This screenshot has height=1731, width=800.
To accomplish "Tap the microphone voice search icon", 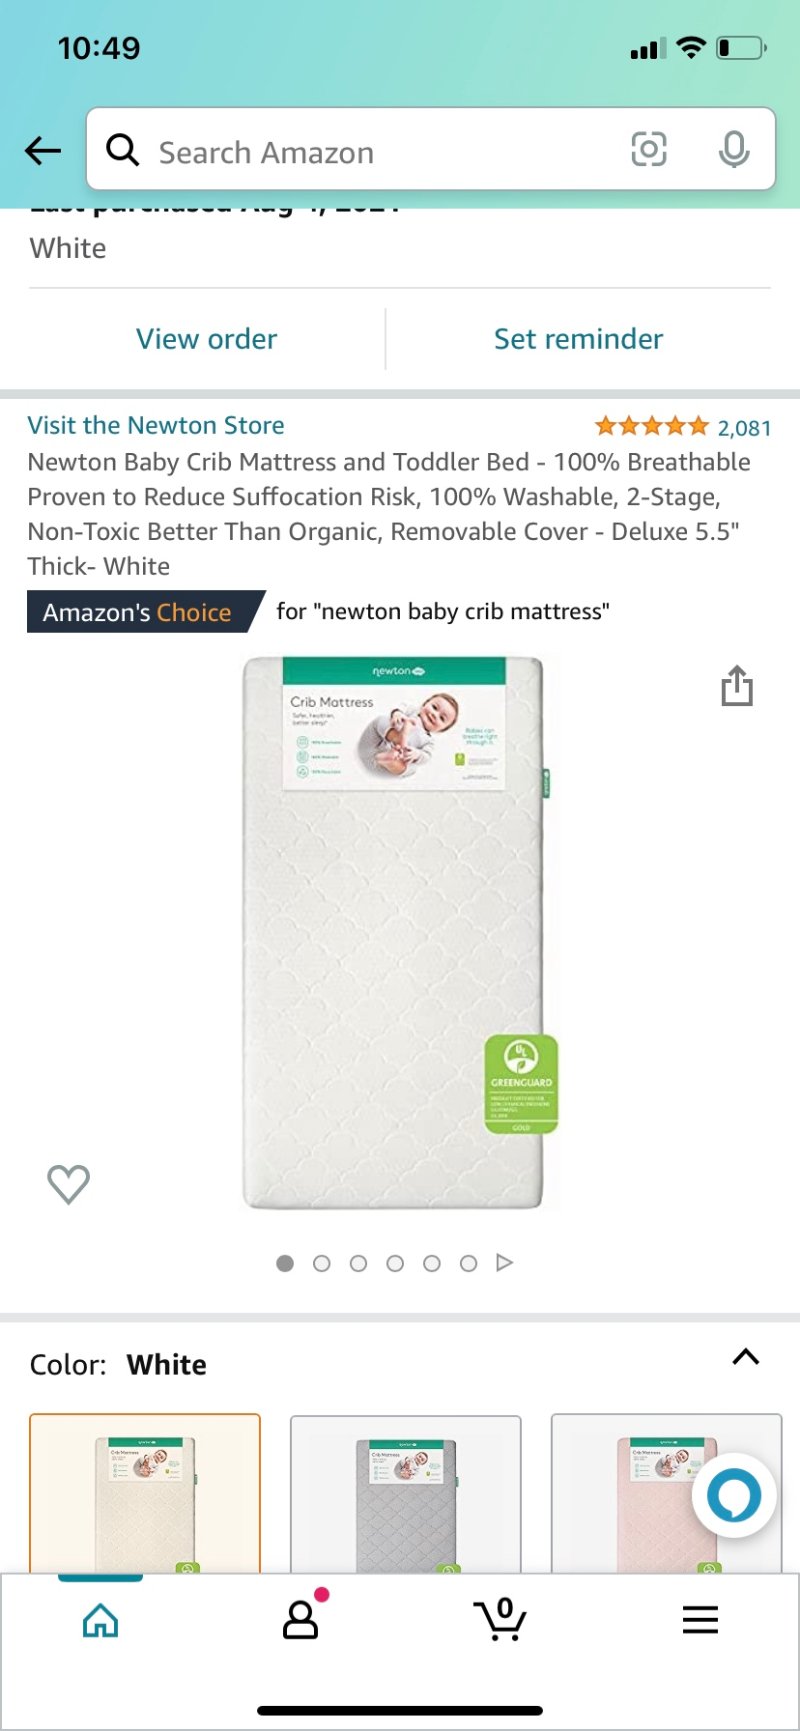I will (734, 150).
